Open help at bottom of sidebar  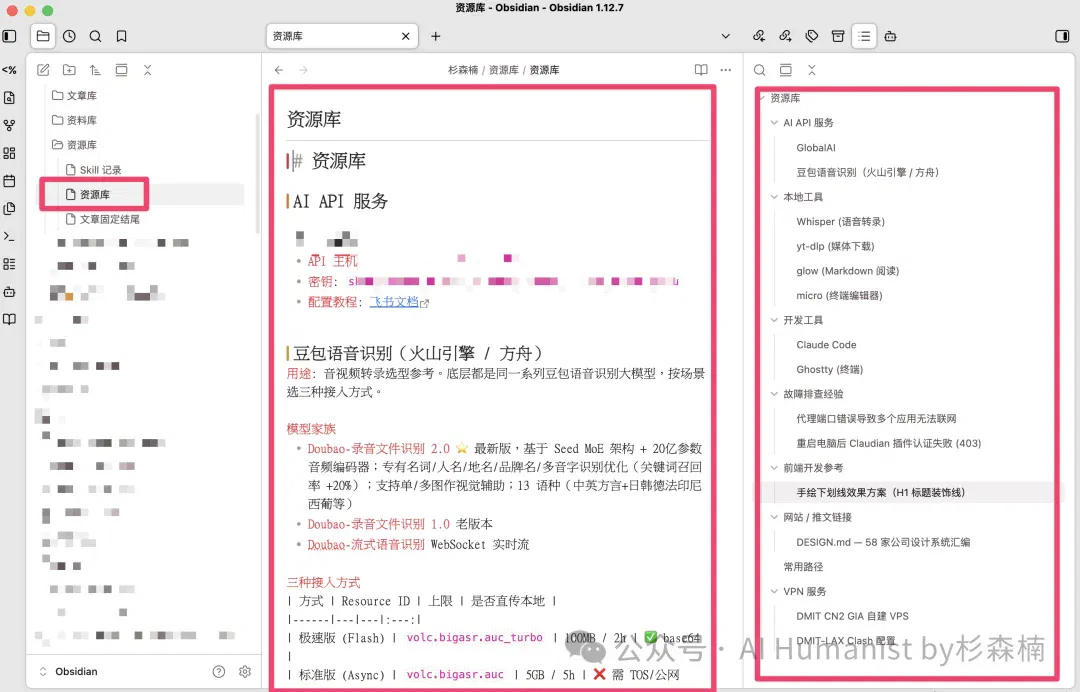[219, 671]
